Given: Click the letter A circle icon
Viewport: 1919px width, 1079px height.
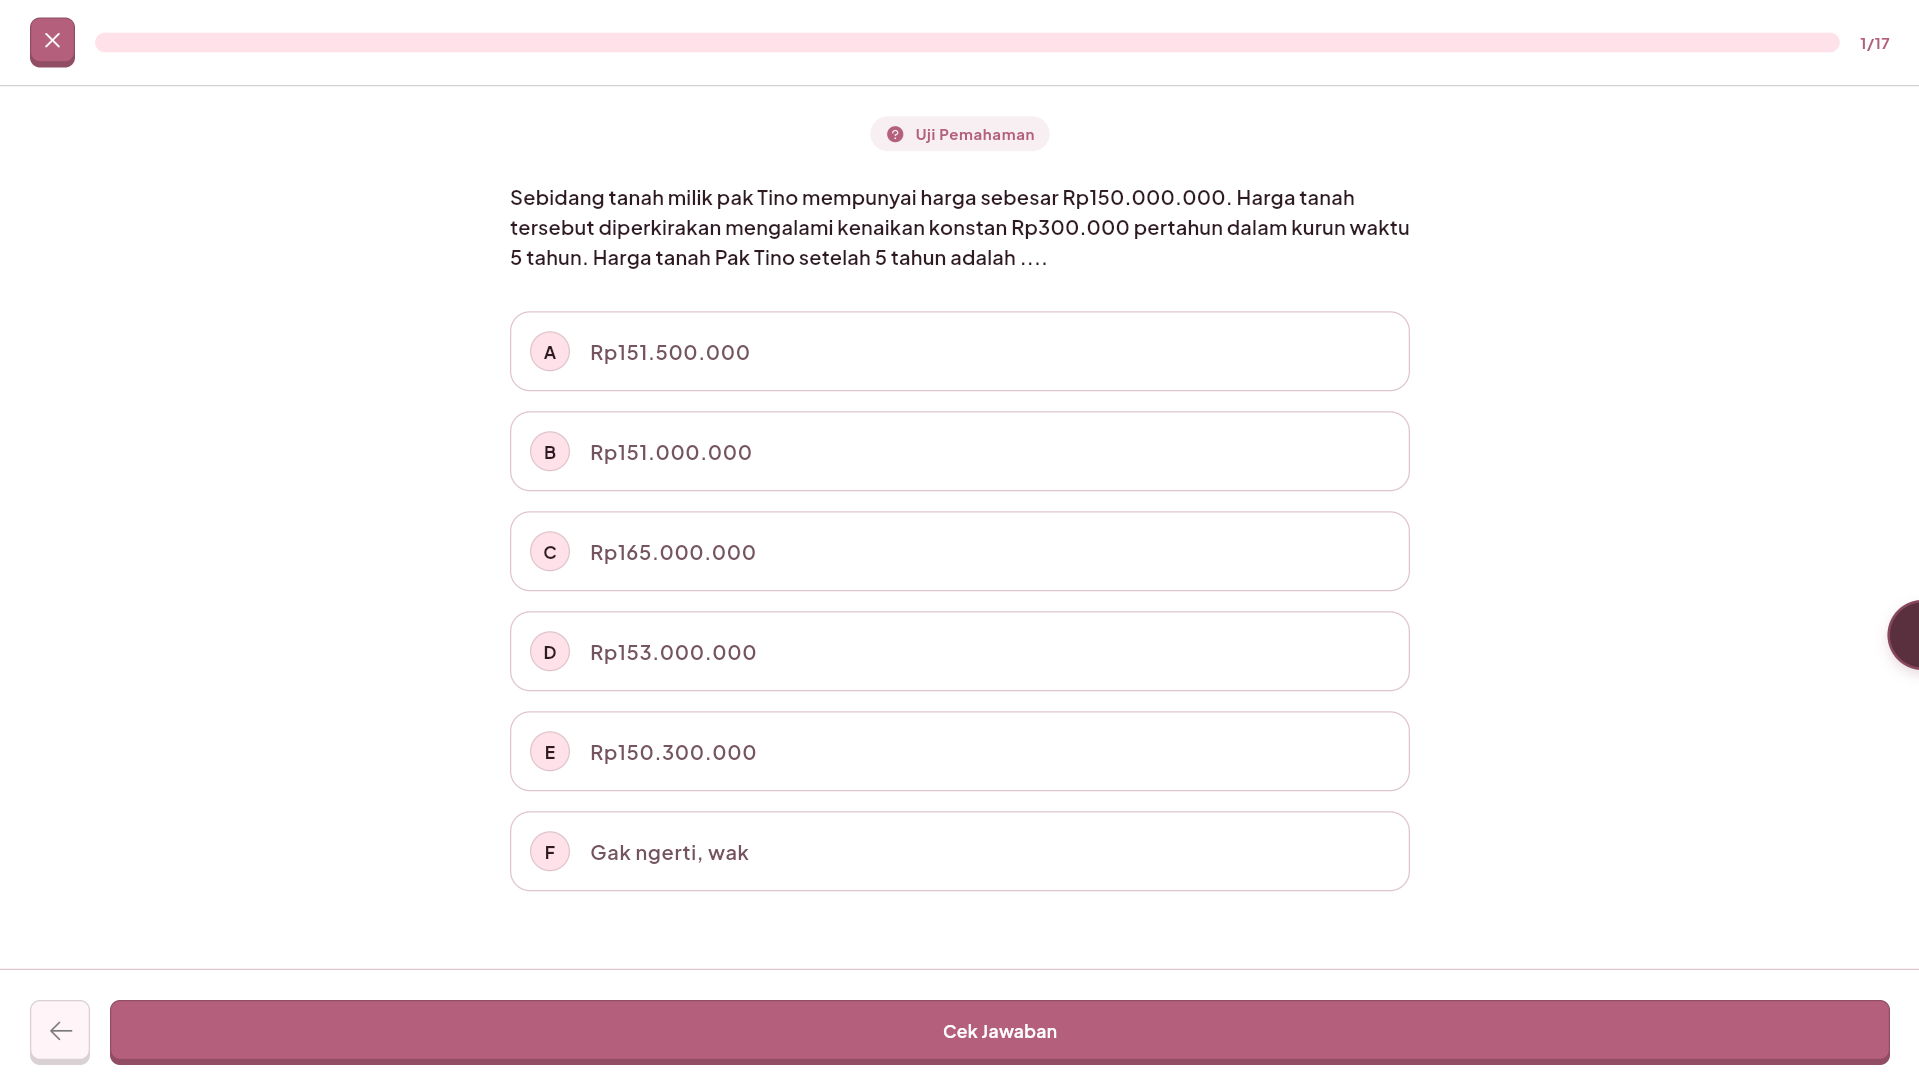Looking at the screenshot, I should point(549,351).
